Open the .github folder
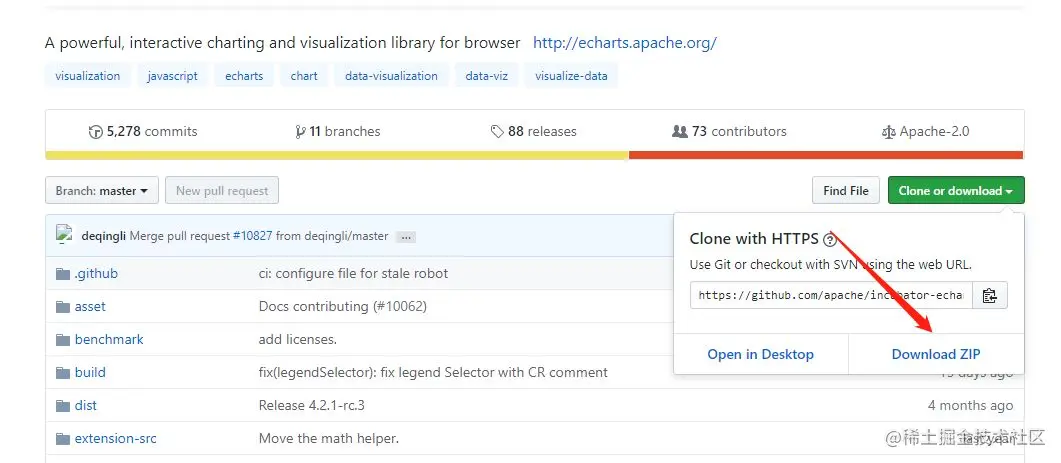 (x=96, y=273)
